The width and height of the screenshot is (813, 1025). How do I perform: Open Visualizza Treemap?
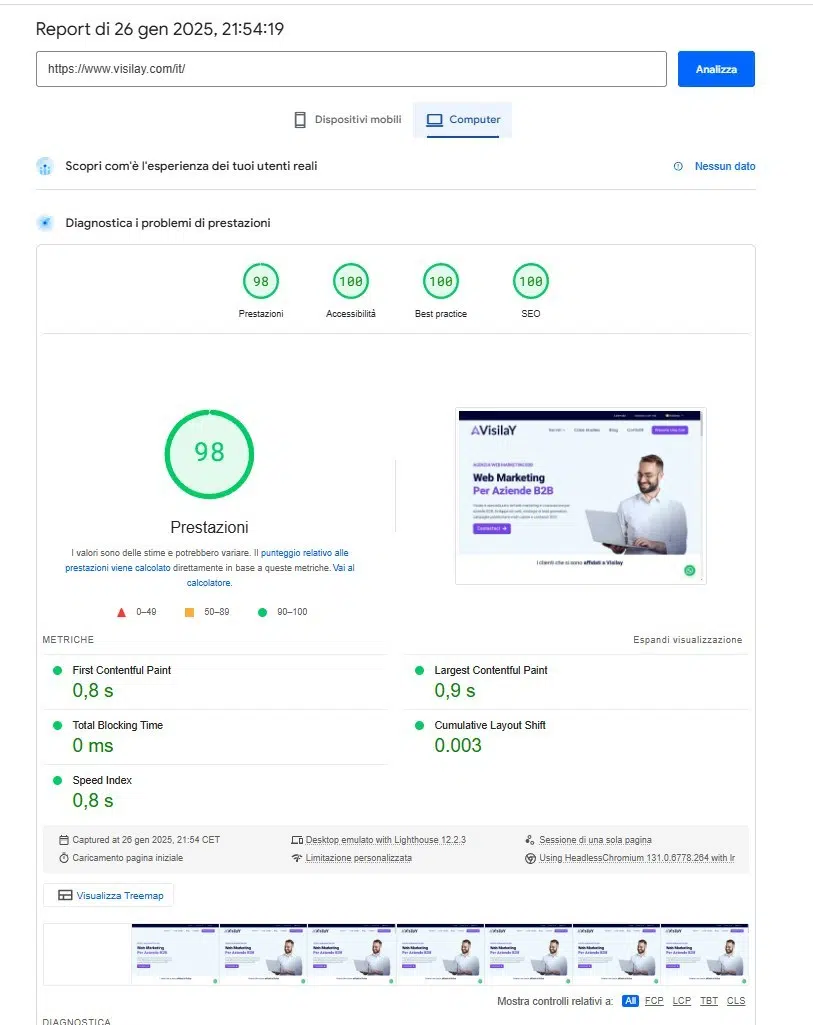tap(108, 896)
